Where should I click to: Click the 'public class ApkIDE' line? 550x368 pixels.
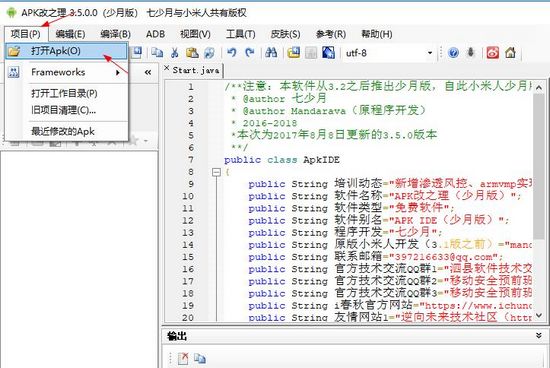point(282,160)
